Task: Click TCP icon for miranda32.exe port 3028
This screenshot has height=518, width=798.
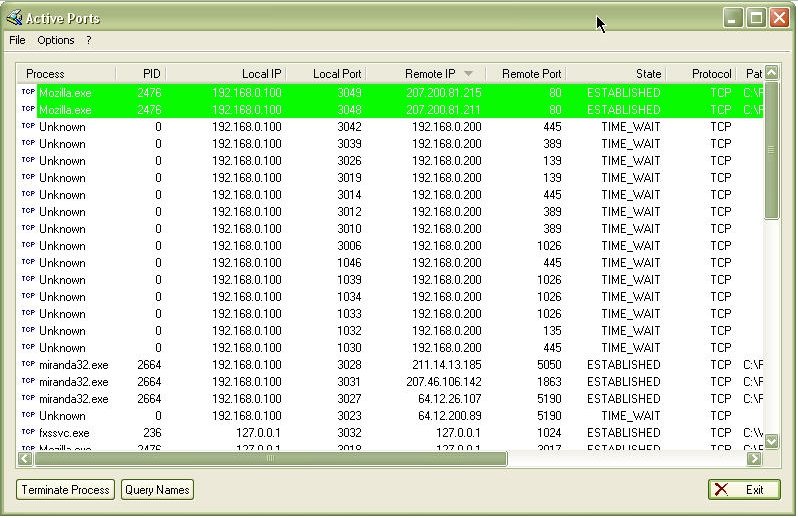Action: 28,364
